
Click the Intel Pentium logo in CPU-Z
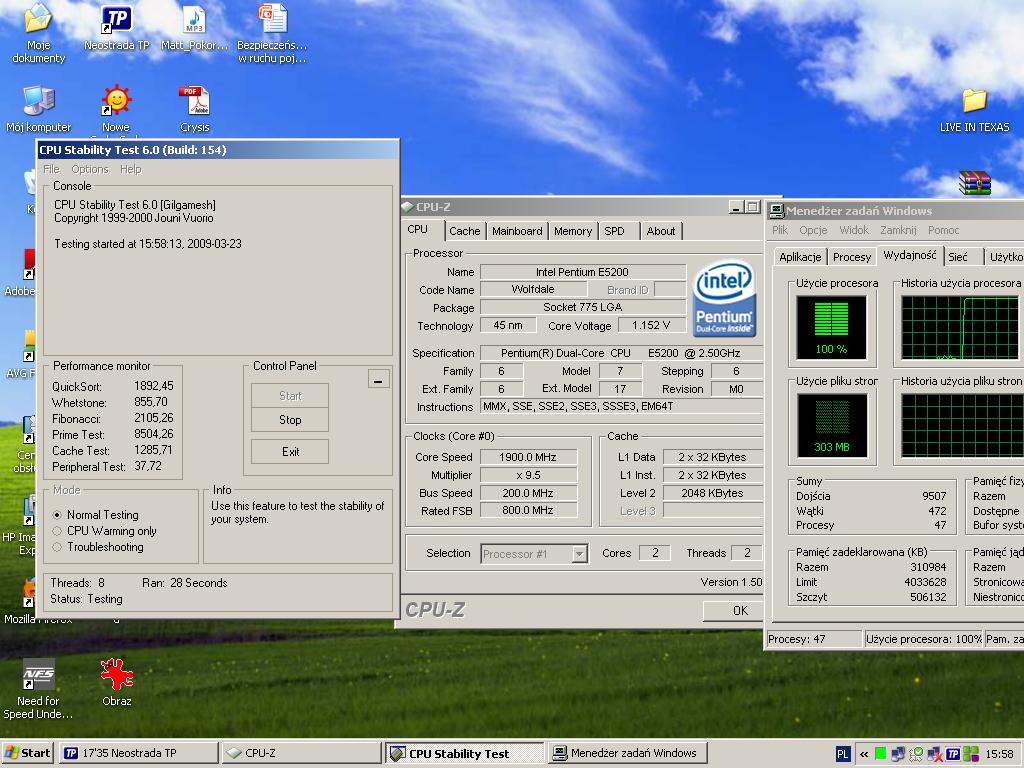pyautogui.click(x=724, y=300)
